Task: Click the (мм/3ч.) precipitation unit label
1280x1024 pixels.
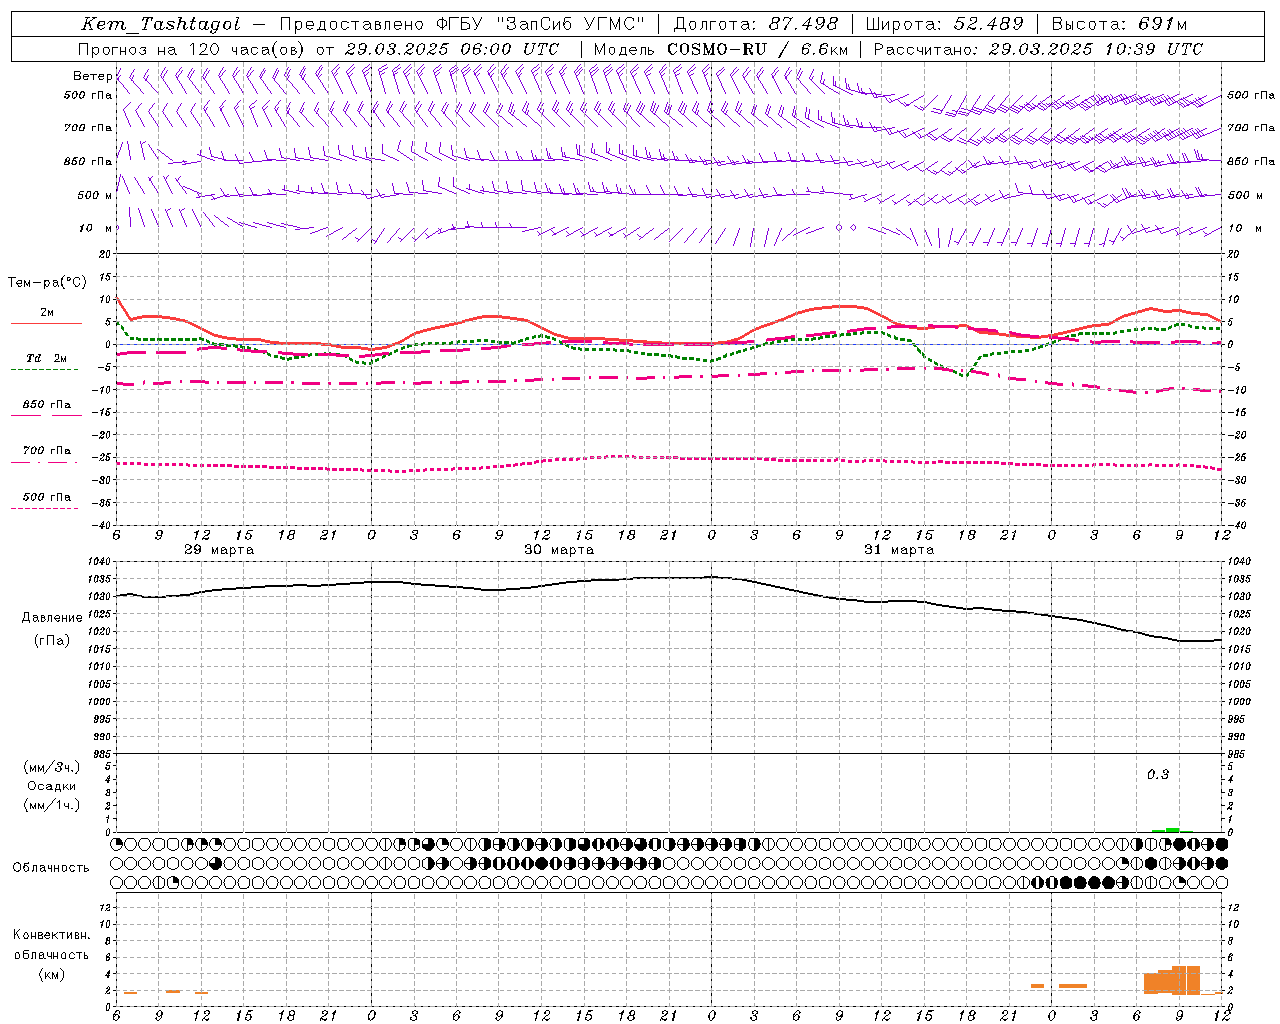Action: click(52, 768)
